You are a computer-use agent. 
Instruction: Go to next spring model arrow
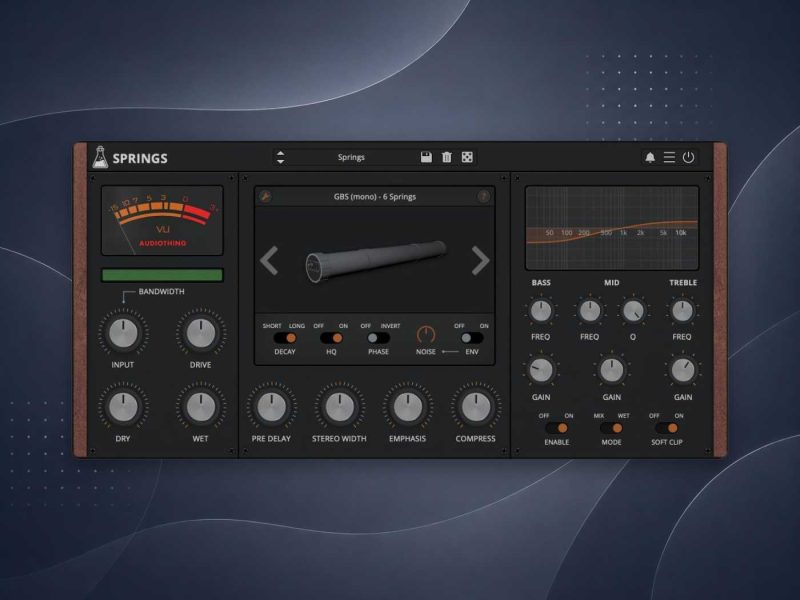(480, 261)
